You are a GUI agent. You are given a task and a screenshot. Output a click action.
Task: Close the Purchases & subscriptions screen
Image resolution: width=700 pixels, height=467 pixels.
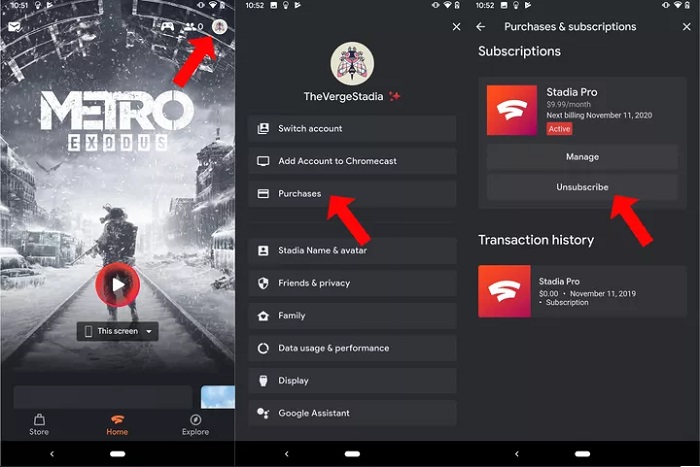687,27
